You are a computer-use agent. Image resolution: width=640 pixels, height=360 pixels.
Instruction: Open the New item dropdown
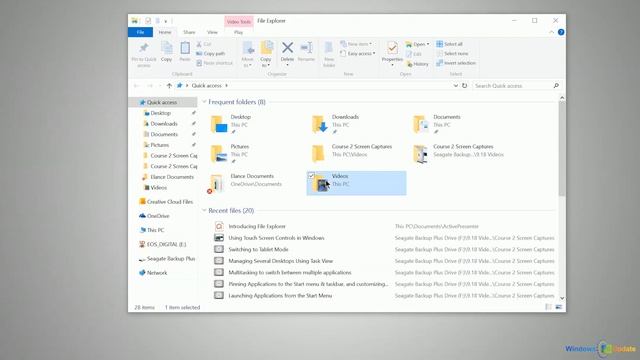point(356,44)
